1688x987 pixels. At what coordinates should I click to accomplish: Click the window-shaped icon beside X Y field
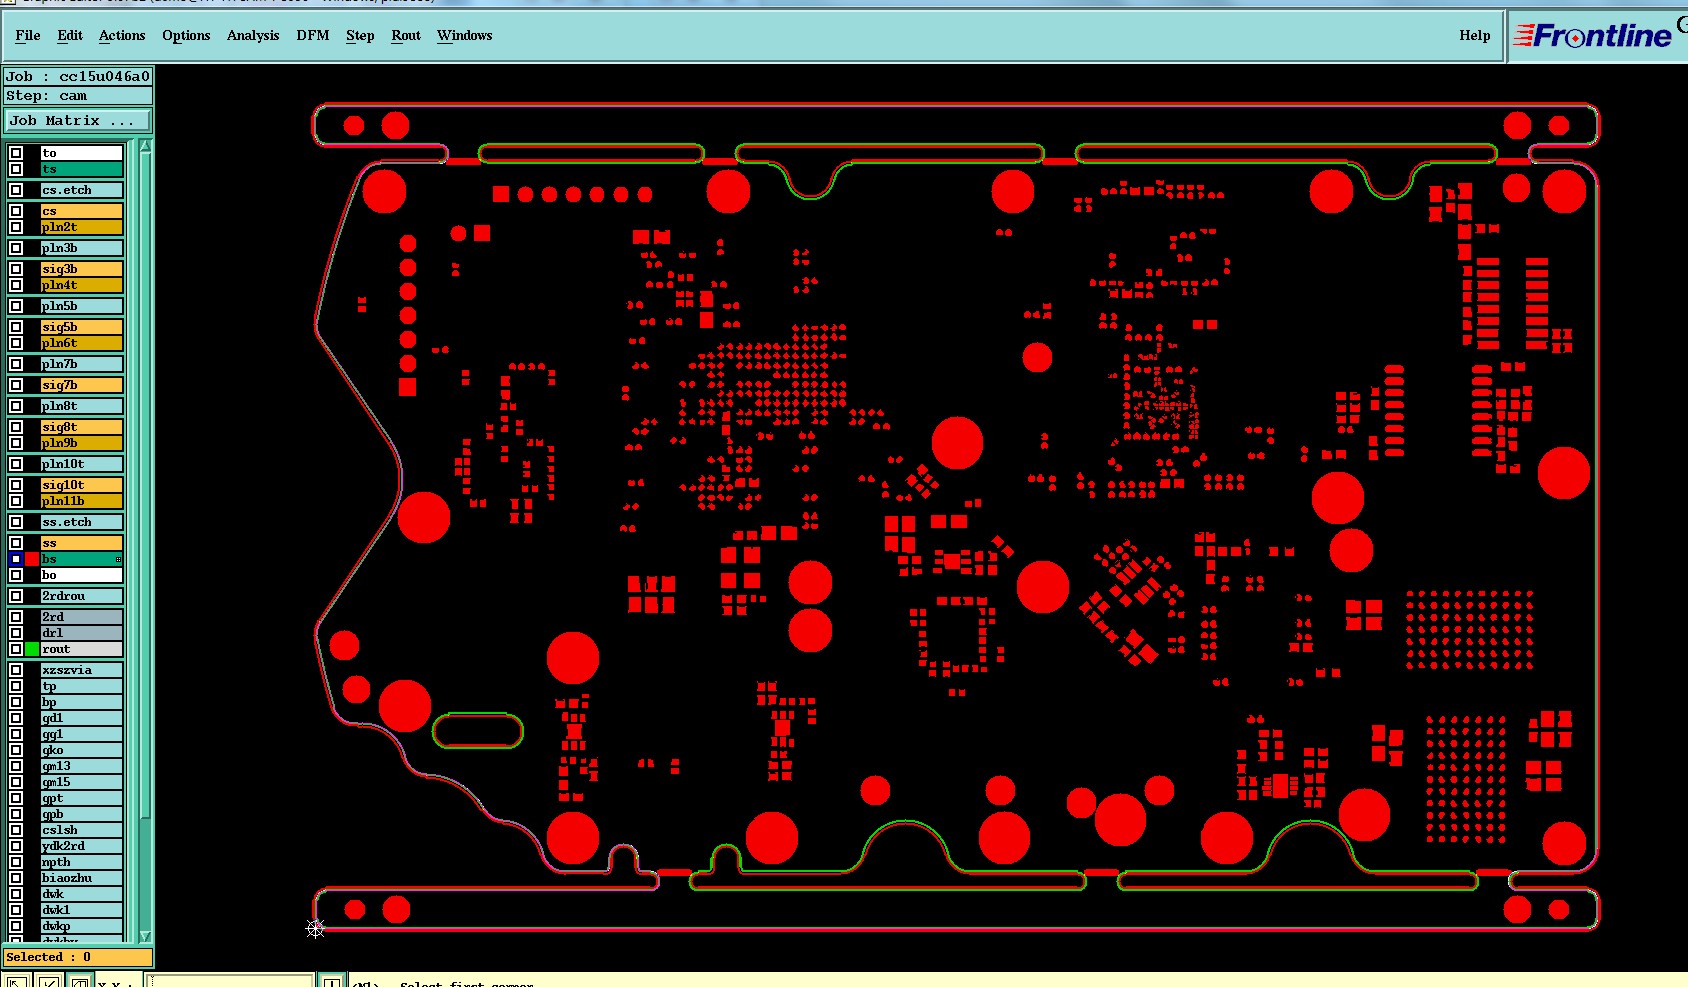pyautogui.click(x=79, y=983)
